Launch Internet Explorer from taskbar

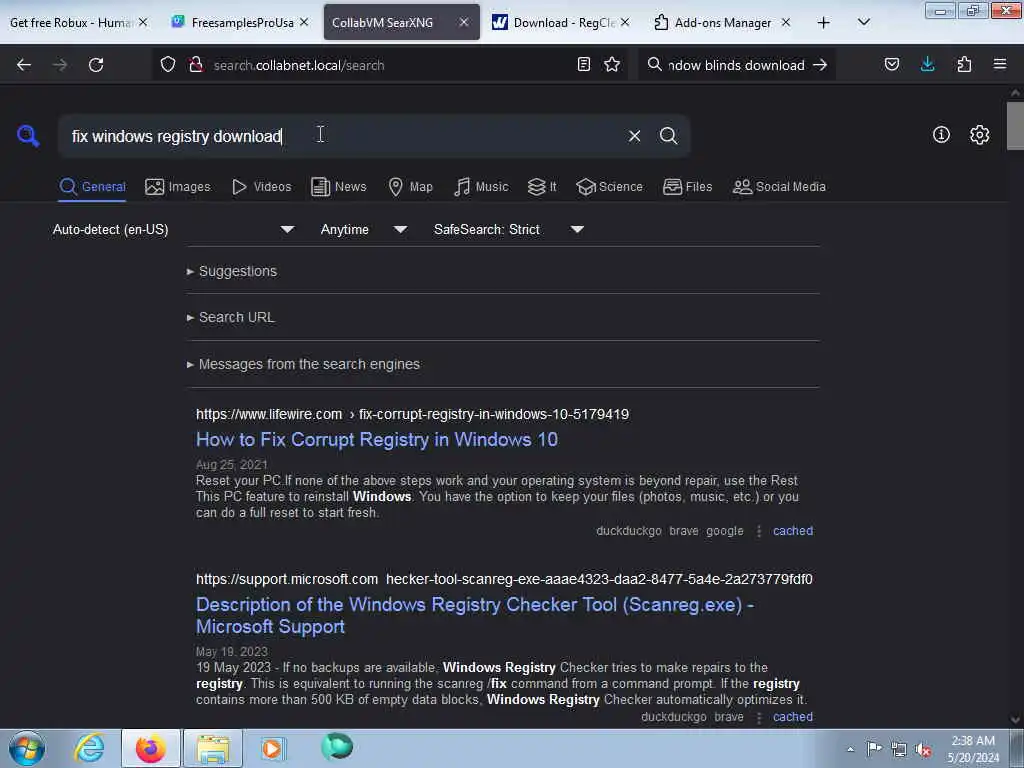[88, 748]
